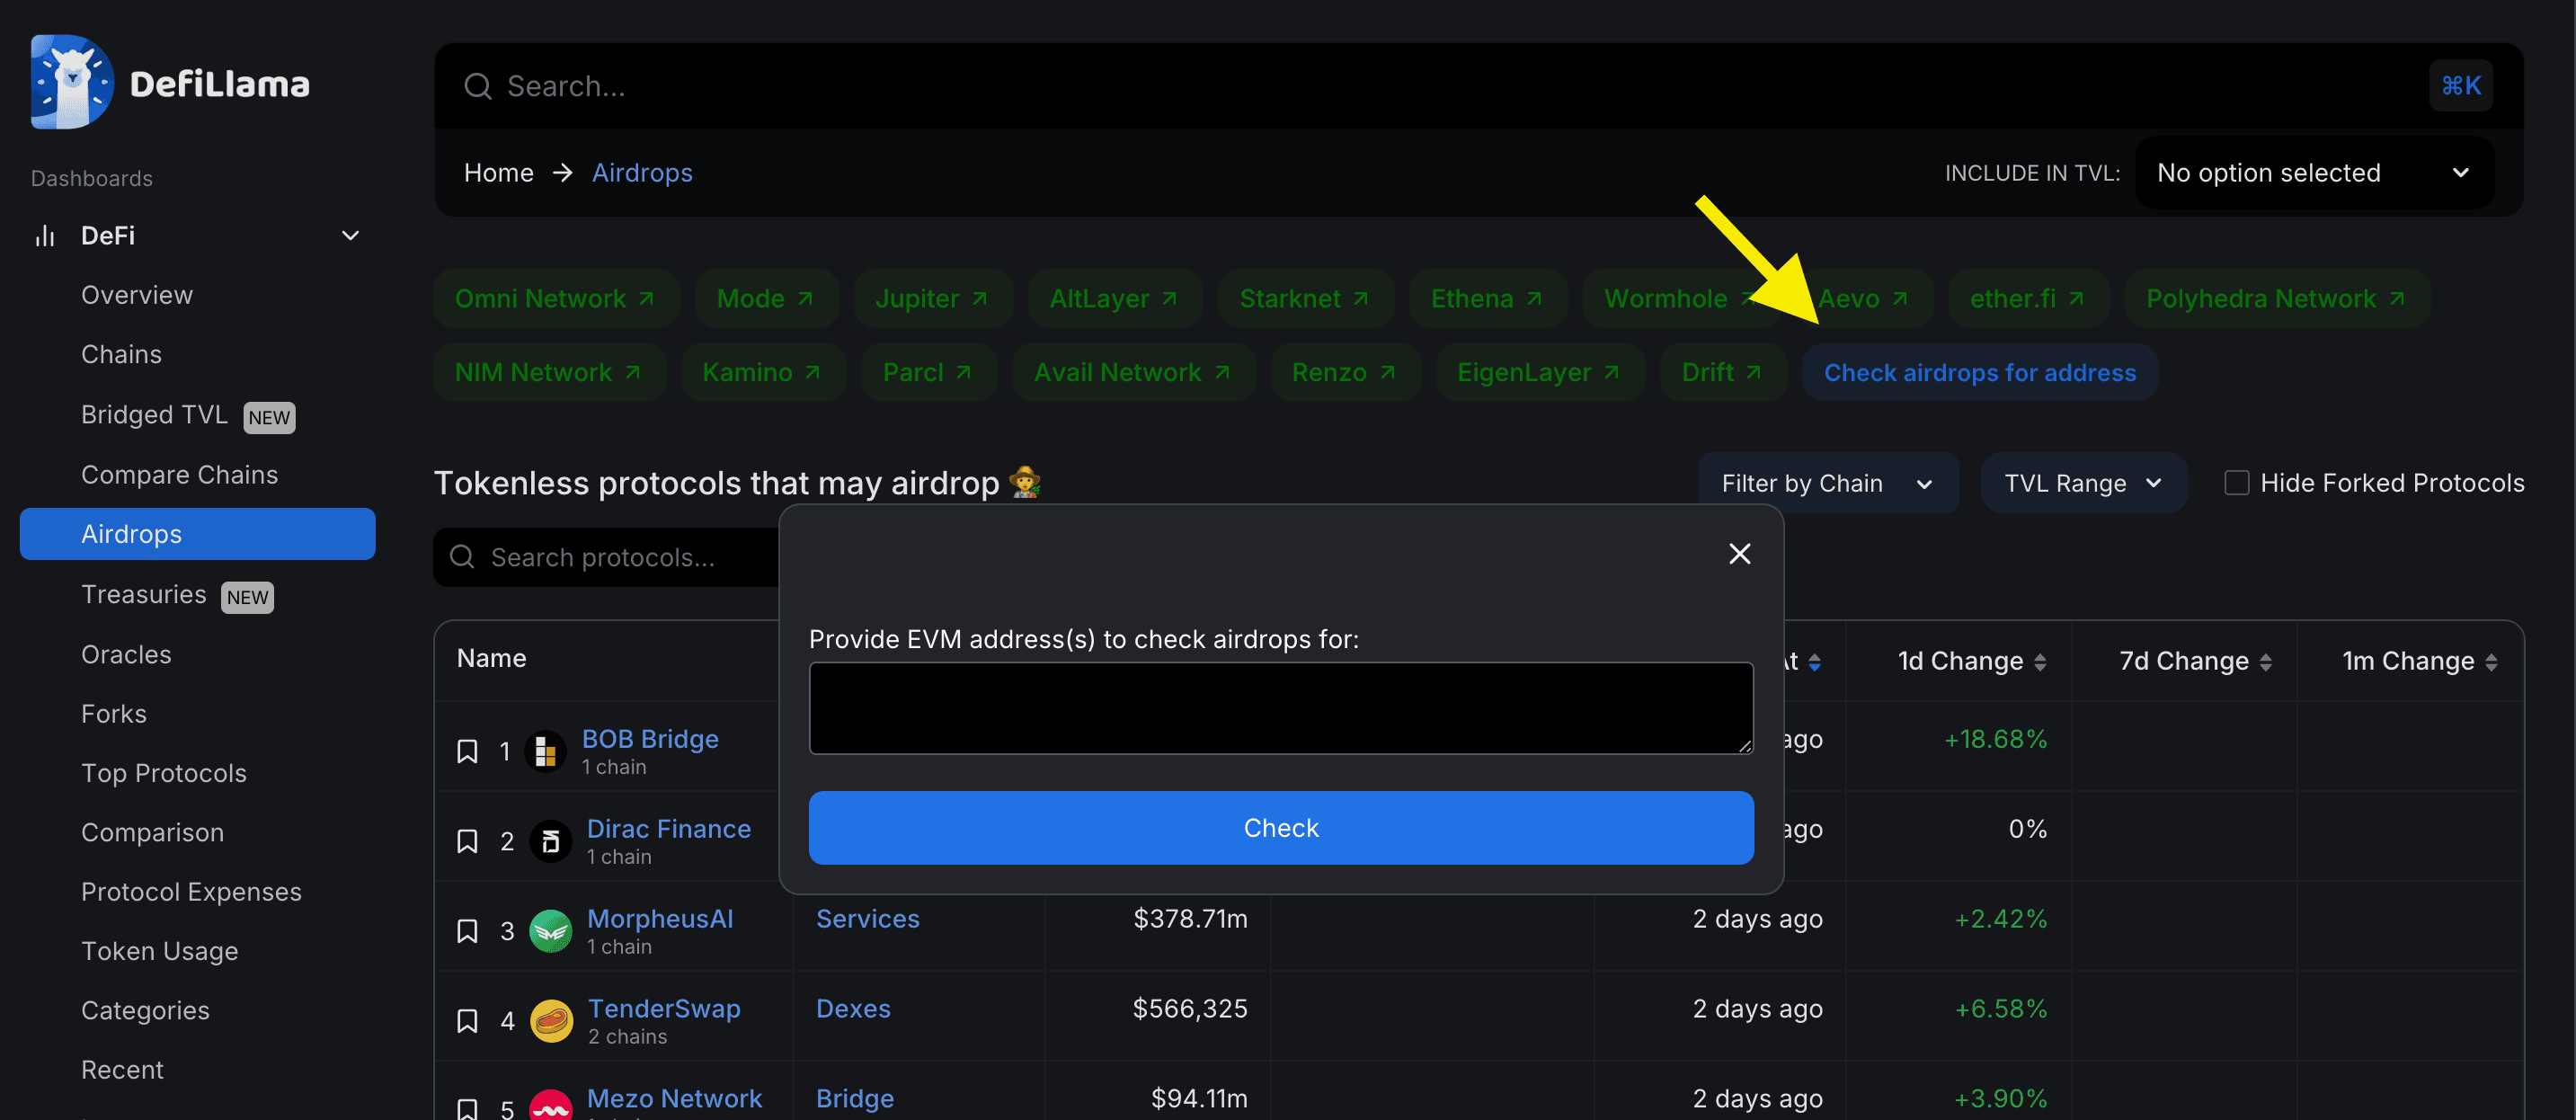
Task: Open Filter by Chain dropdown
Action: tap(1827, 483)
